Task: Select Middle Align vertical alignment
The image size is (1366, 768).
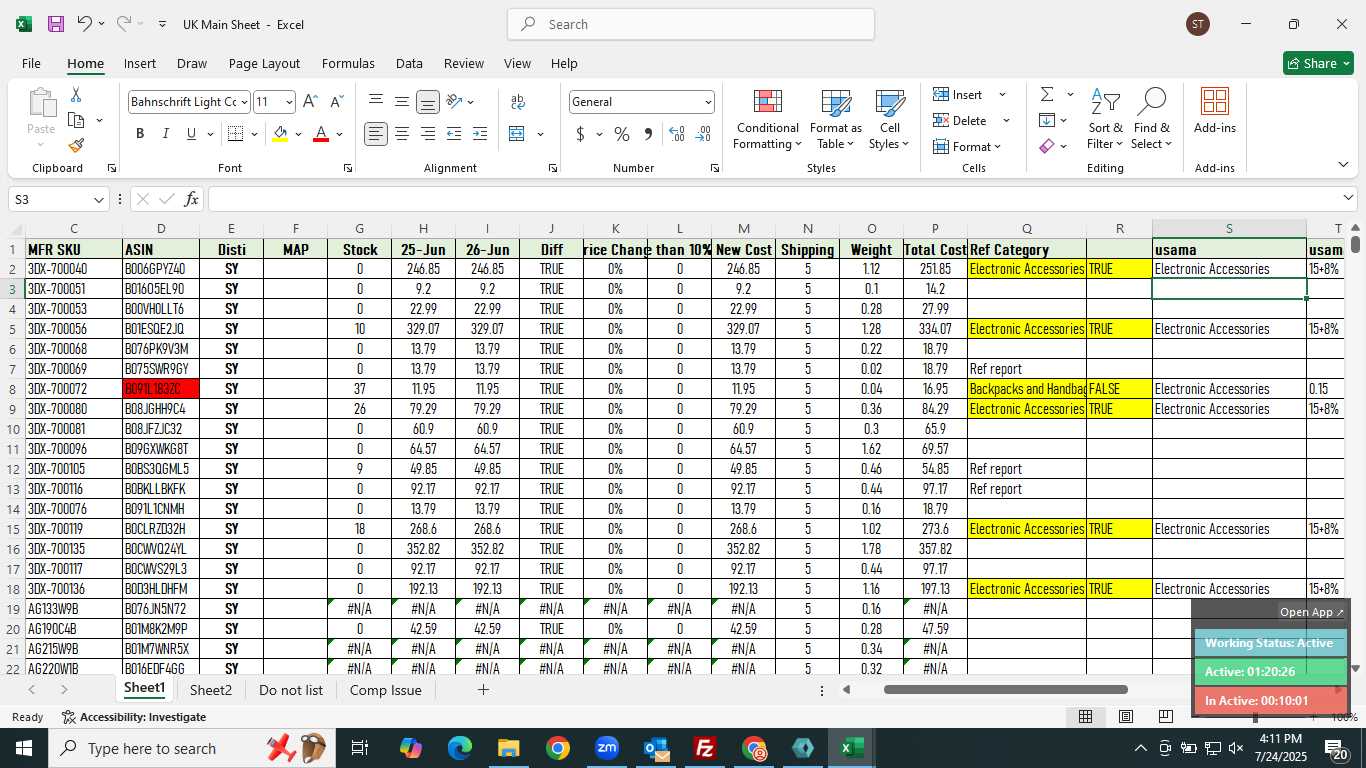Action: point(402,102)
